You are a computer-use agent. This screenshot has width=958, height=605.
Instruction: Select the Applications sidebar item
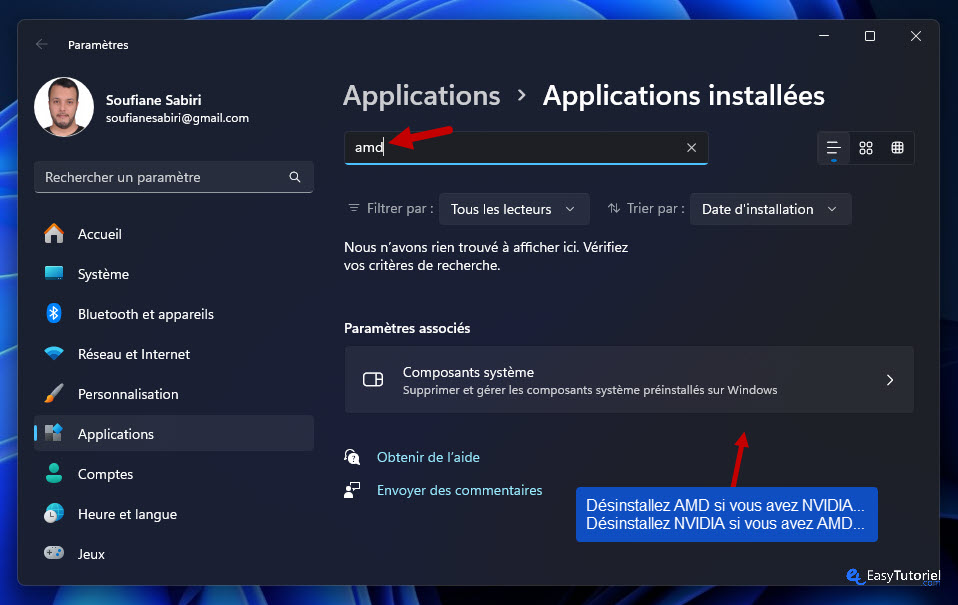pyautogui.click(x=174, y=434)
